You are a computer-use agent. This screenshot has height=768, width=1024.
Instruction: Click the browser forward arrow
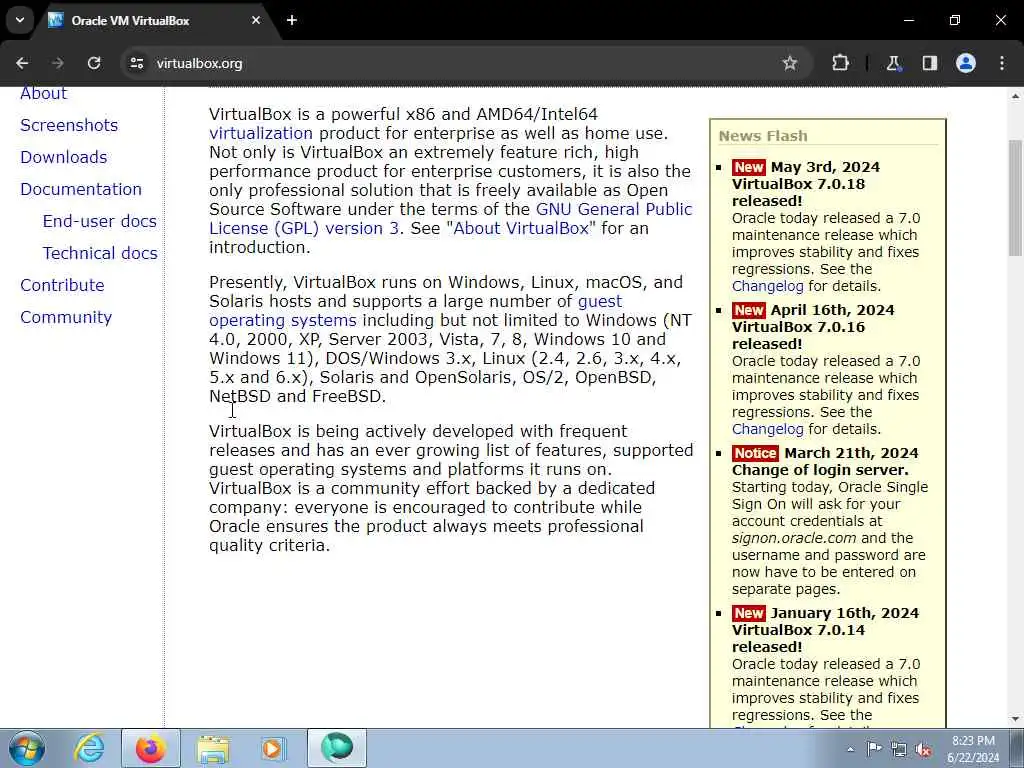[58, 63]
